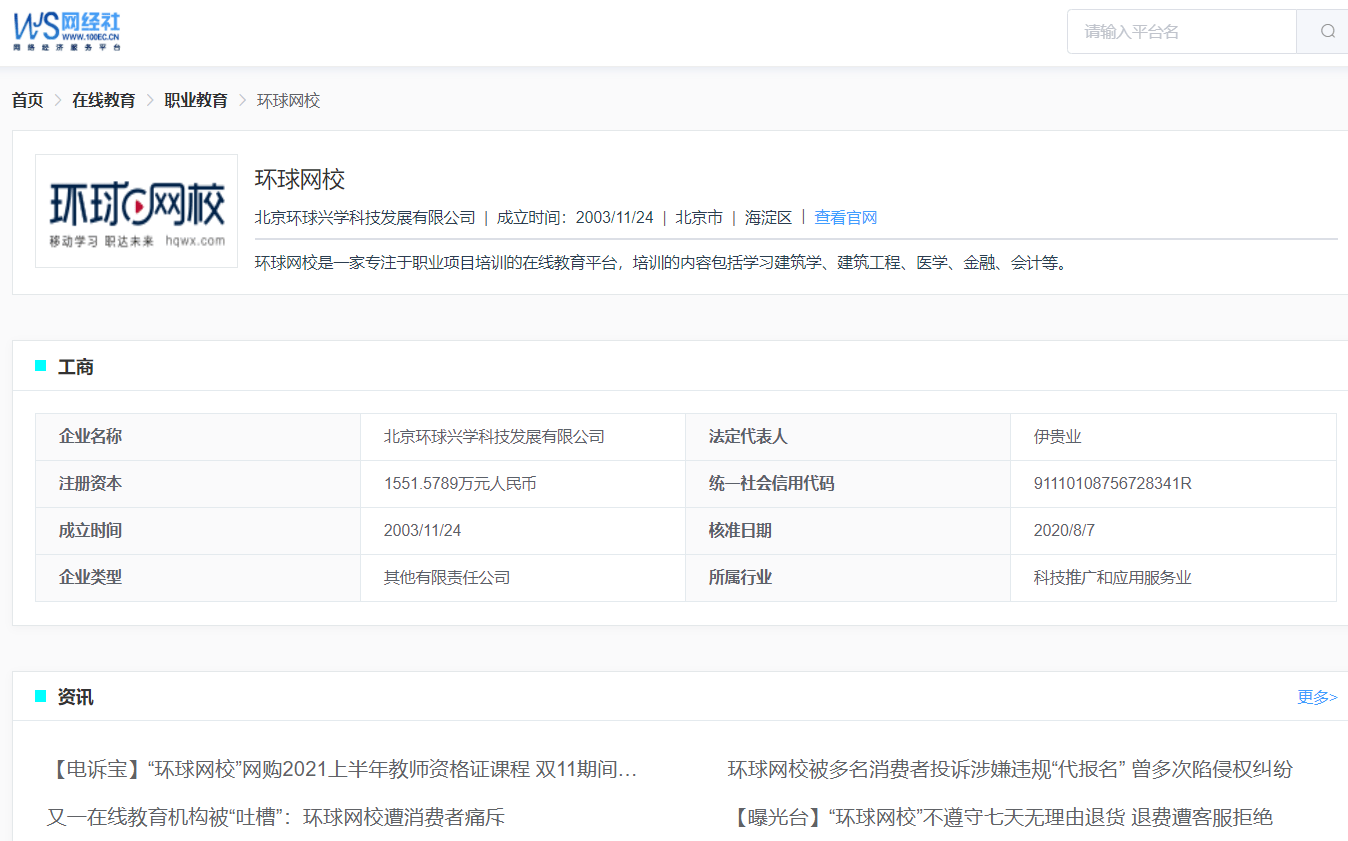Image resolution: width=1348 pixels, height=841 pixels.
Task: Click the 所属行业 label
Action: coord(740,578)
